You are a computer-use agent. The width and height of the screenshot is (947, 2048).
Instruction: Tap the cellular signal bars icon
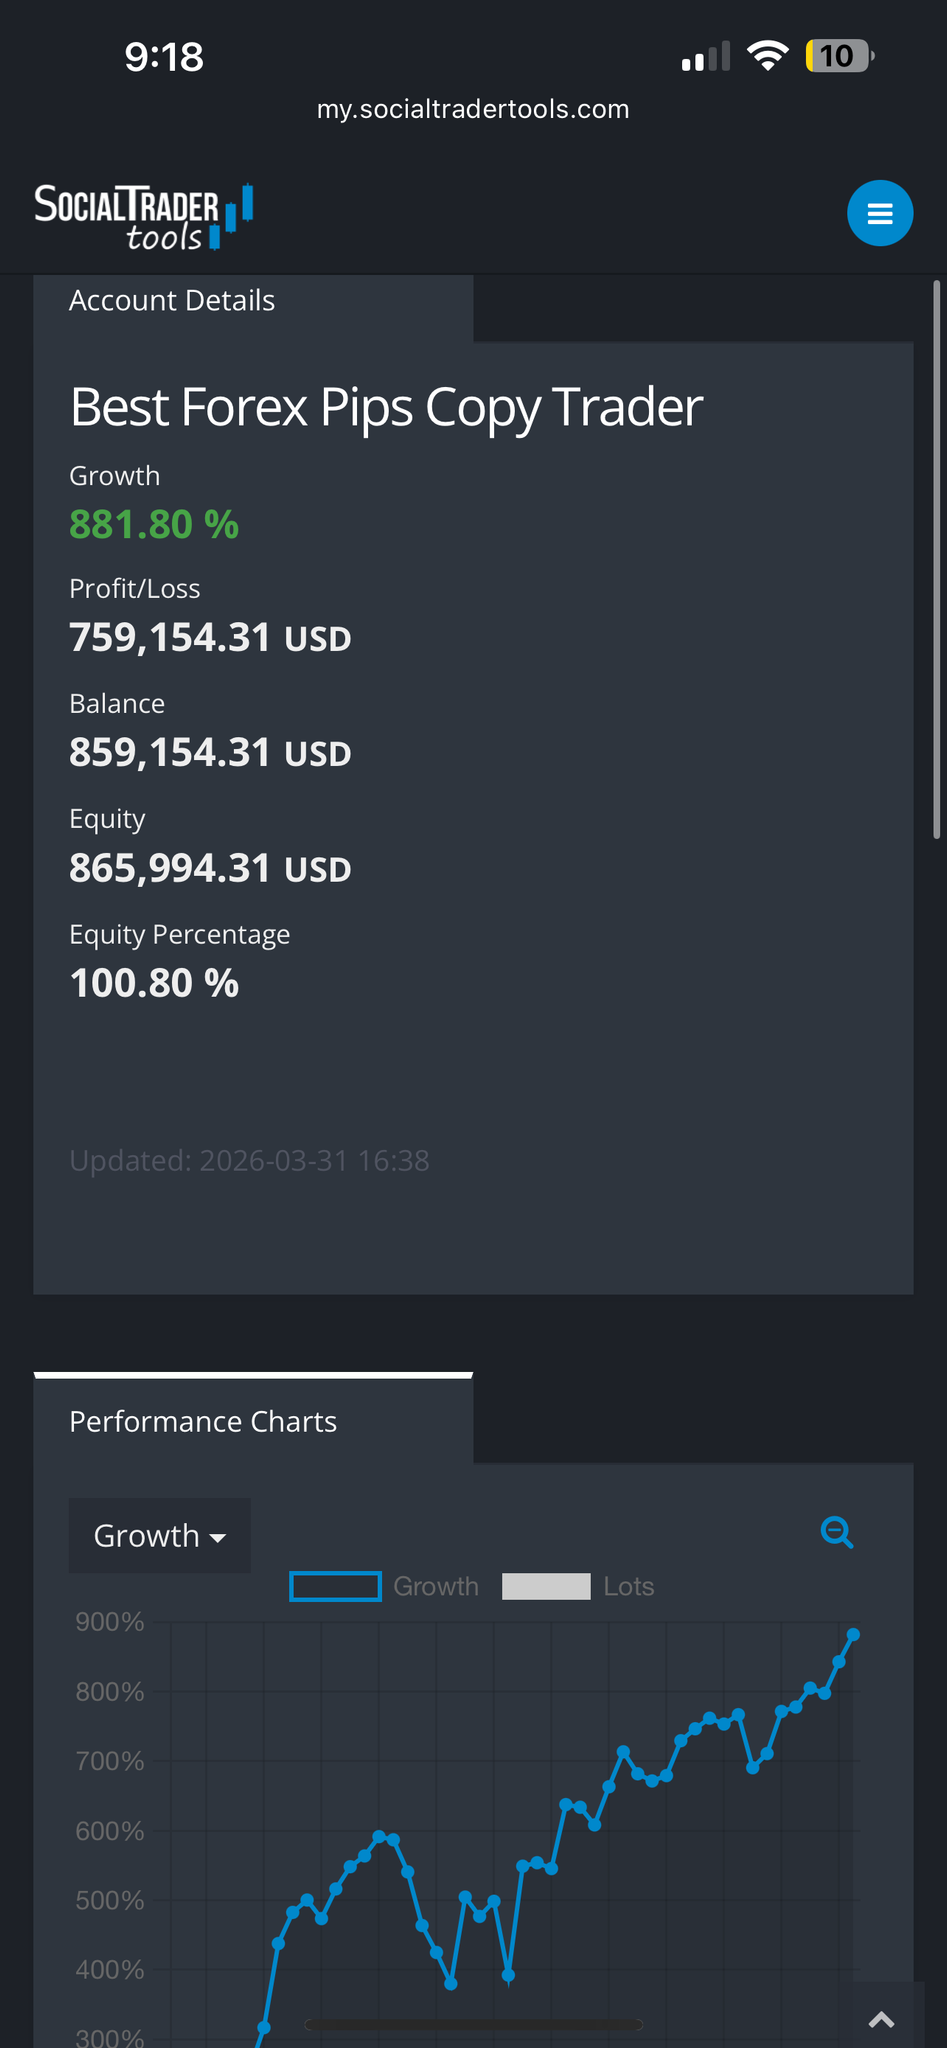(705, 58)
